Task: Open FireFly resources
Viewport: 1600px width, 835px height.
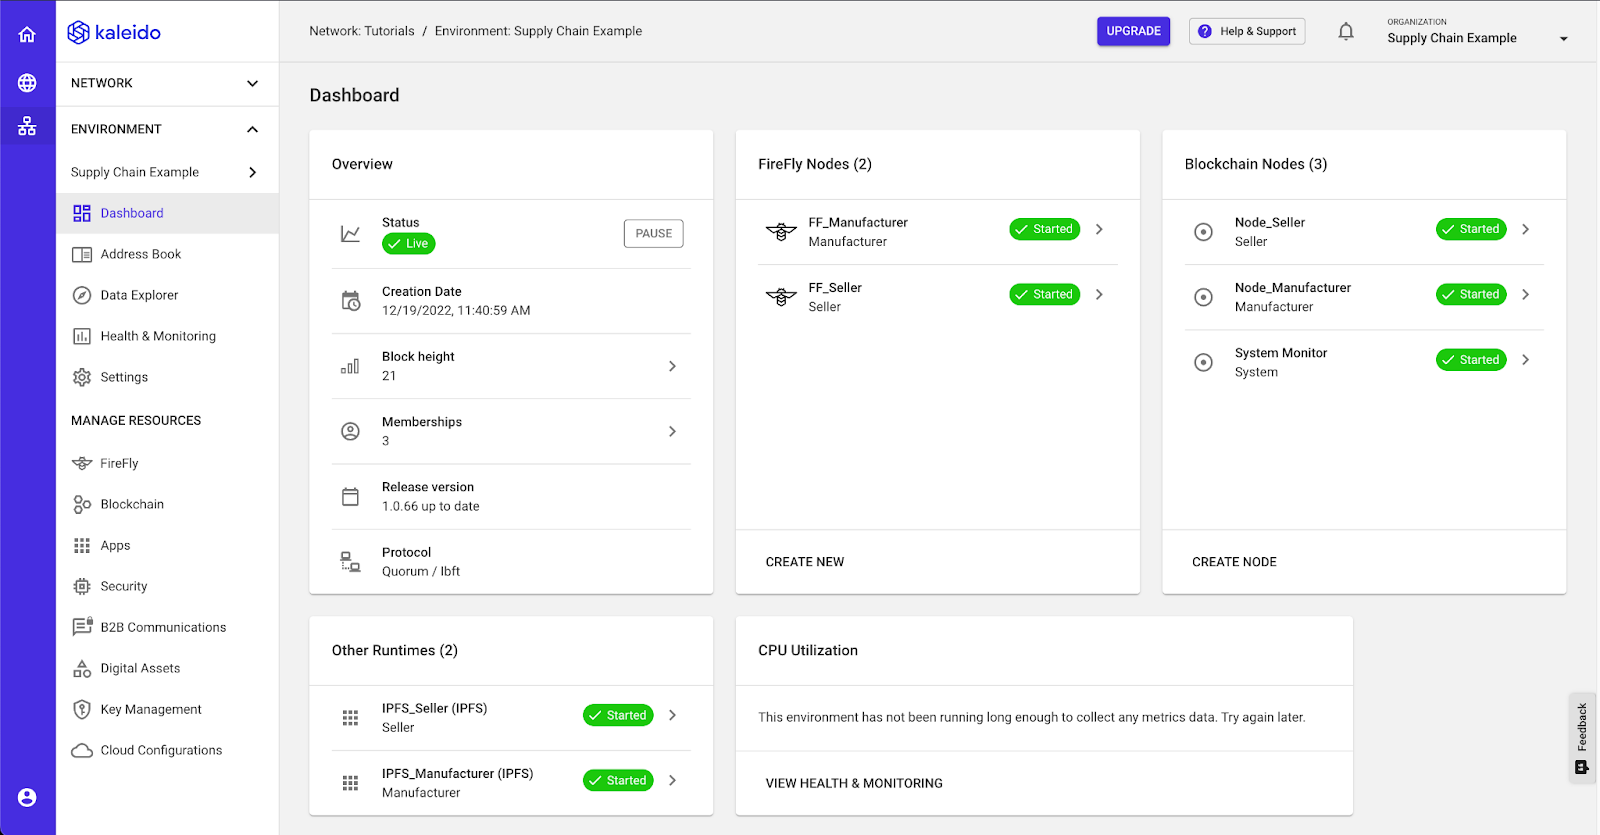Action: point(167,463)
